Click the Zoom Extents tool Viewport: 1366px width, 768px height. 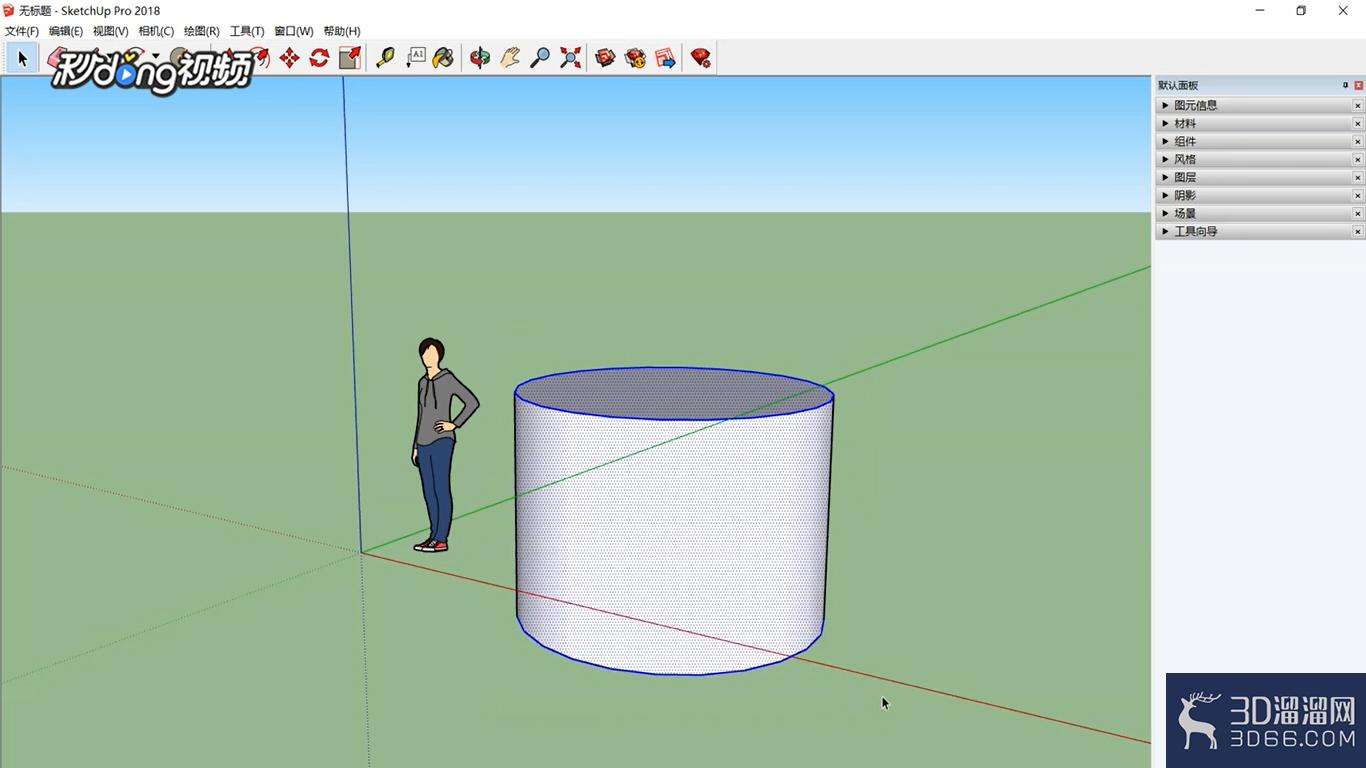(570, 58)
